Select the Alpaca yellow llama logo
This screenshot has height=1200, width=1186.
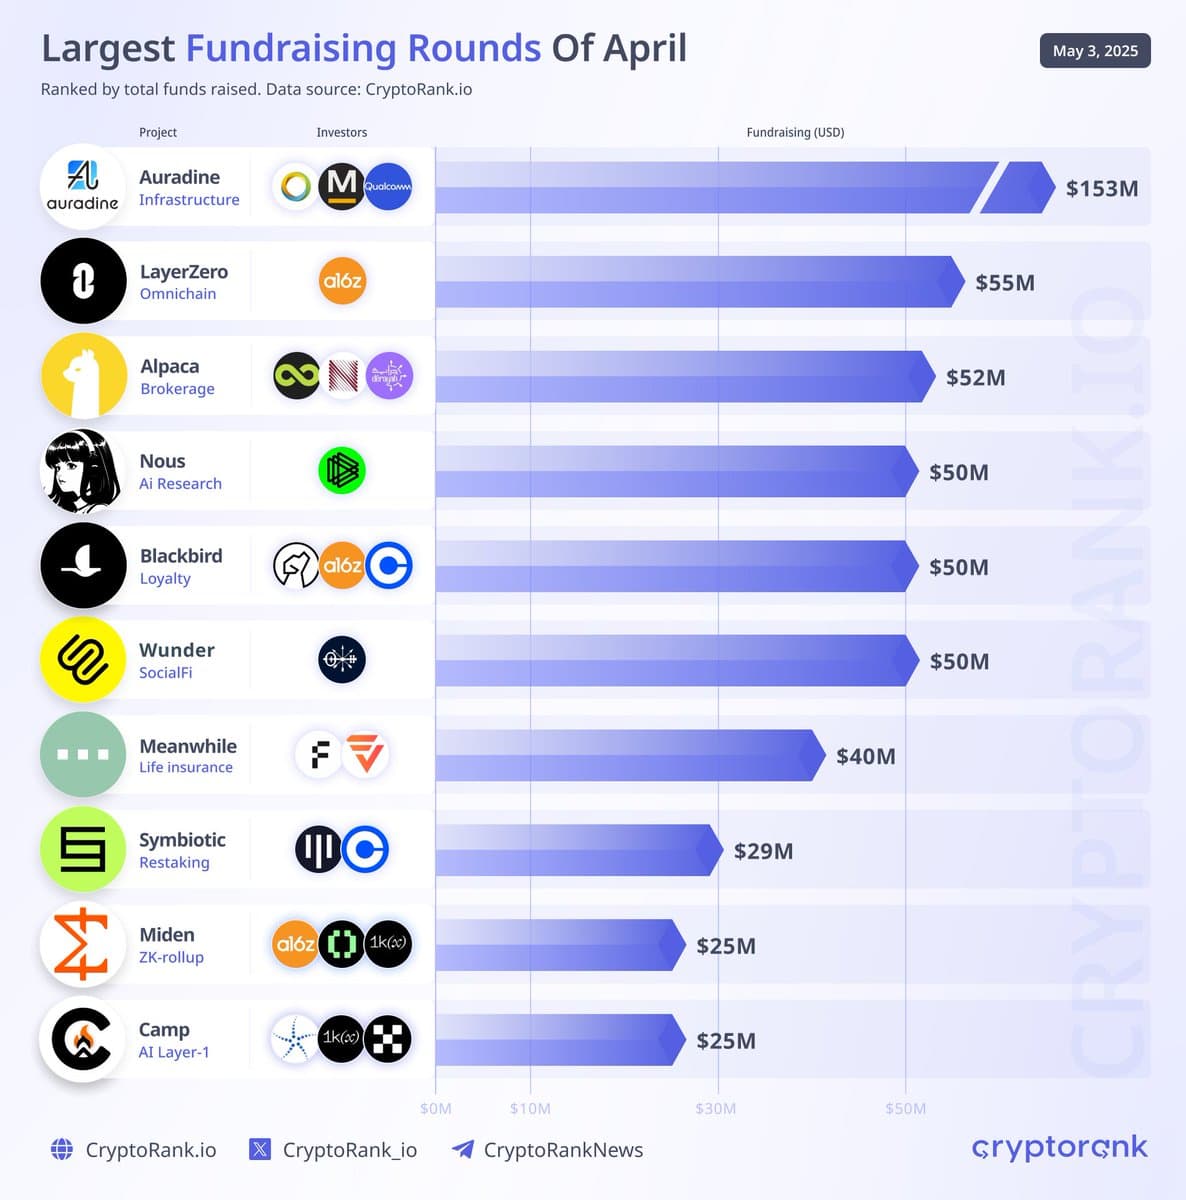[84, 376]
